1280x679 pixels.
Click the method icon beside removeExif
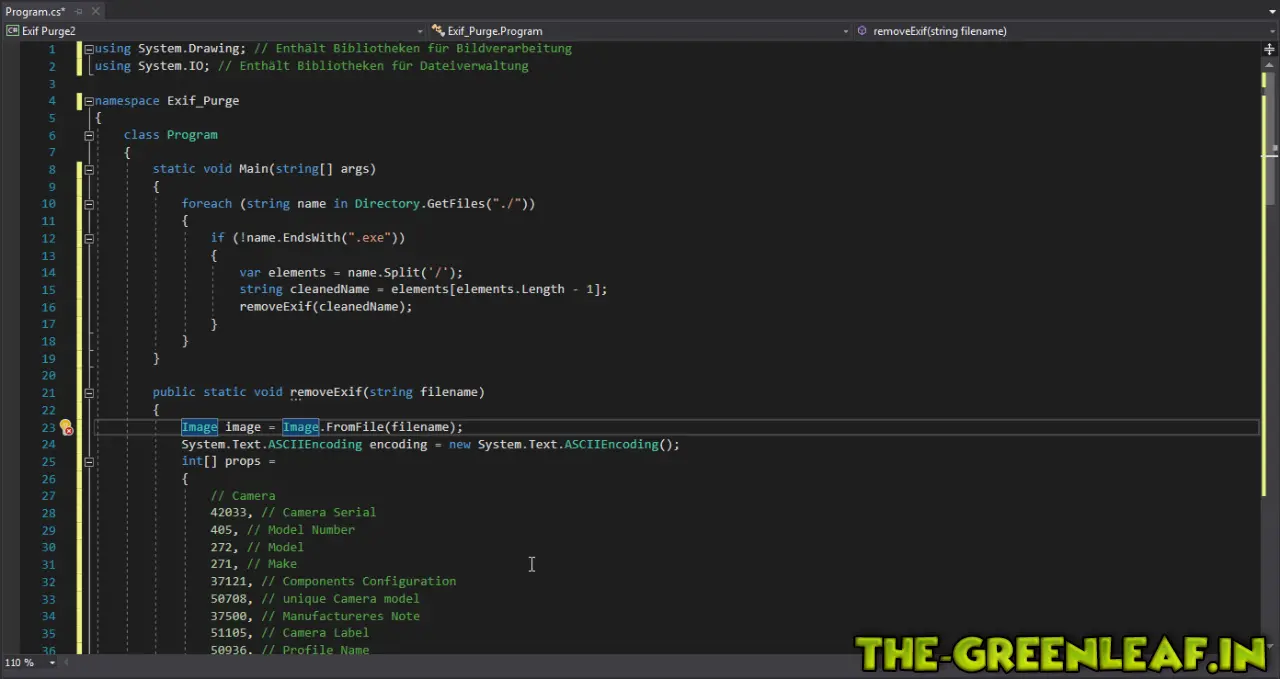pos(862,31)
